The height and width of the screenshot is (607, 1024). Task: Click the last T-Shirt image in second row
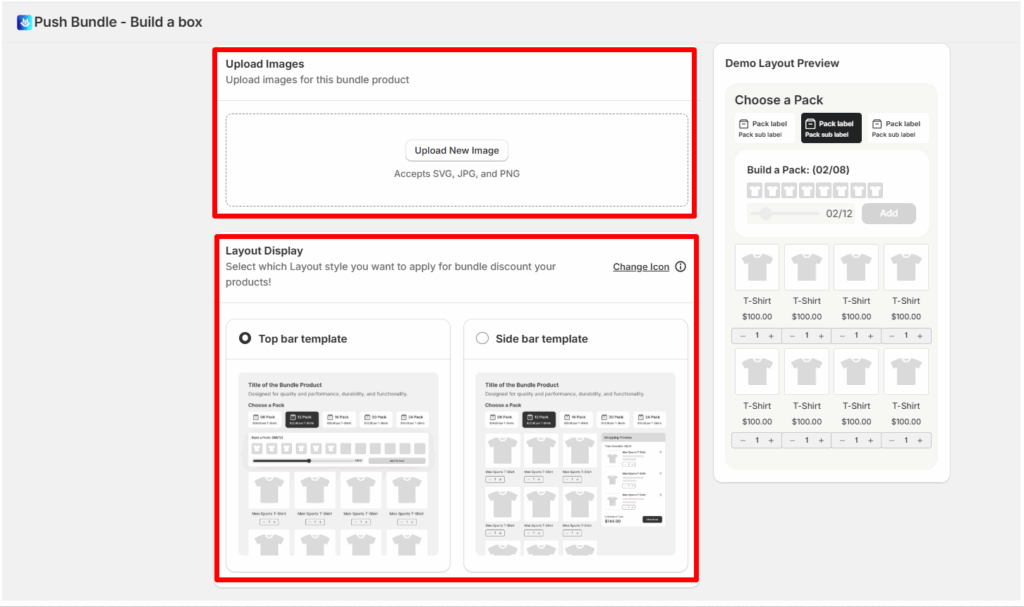click(x=906, y=371)
